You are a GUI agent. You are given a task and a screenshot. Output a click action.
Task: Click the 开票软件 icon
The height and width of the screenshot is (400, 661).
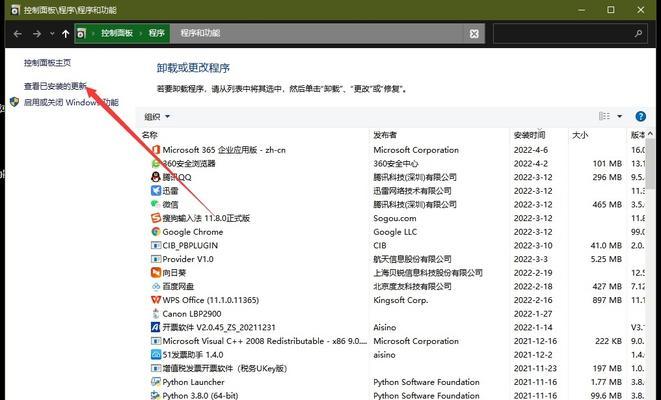point(156,327)
